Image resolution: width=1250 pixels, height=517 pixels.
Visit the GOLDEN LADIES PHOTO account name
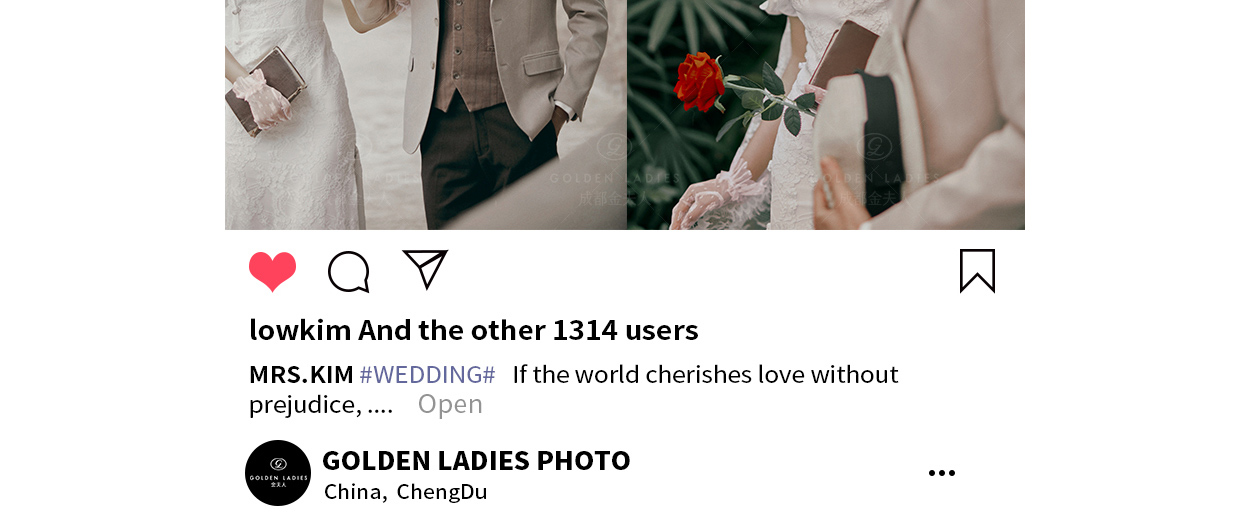point(476,460)
